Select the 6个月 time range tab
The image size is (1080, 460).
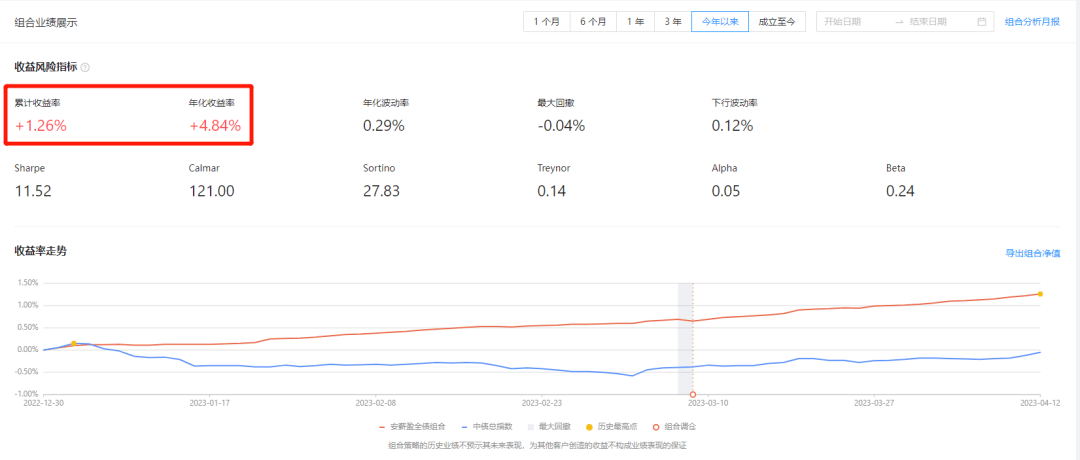pos(593,21)
